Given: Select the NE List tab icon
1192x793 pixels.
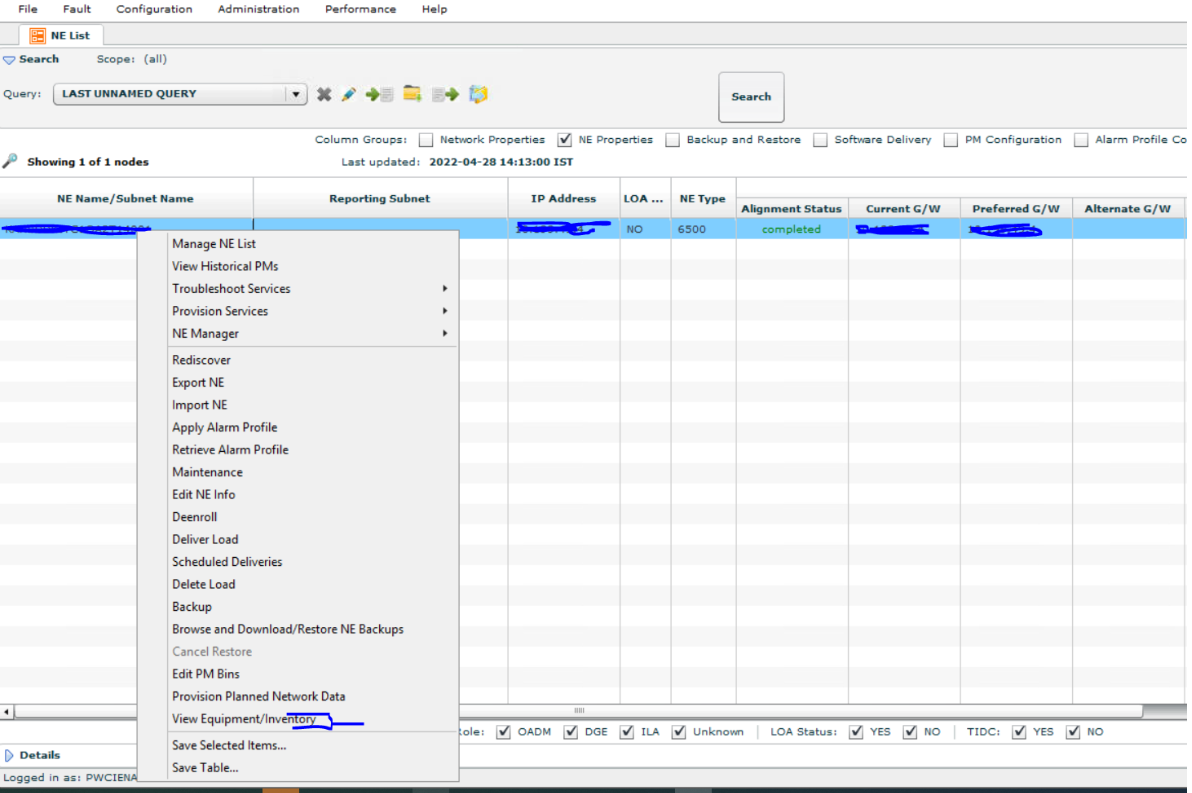Looking at the screenshot, I should pyautogui.click(x=38, y=34).
